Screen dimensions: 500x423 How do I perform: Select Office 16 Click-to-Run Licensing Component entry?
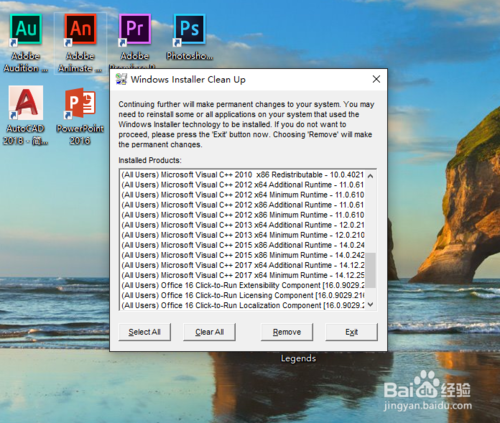242,295
